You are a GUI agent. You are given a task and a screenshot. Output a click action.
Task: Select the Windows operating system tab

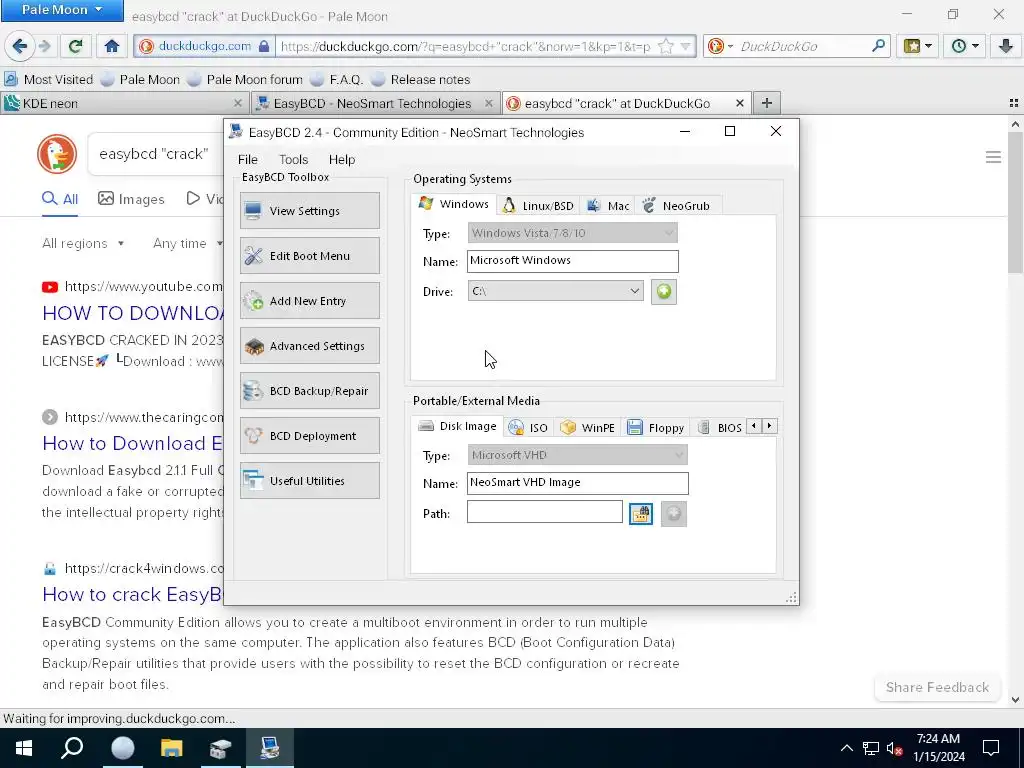[454, 204]
